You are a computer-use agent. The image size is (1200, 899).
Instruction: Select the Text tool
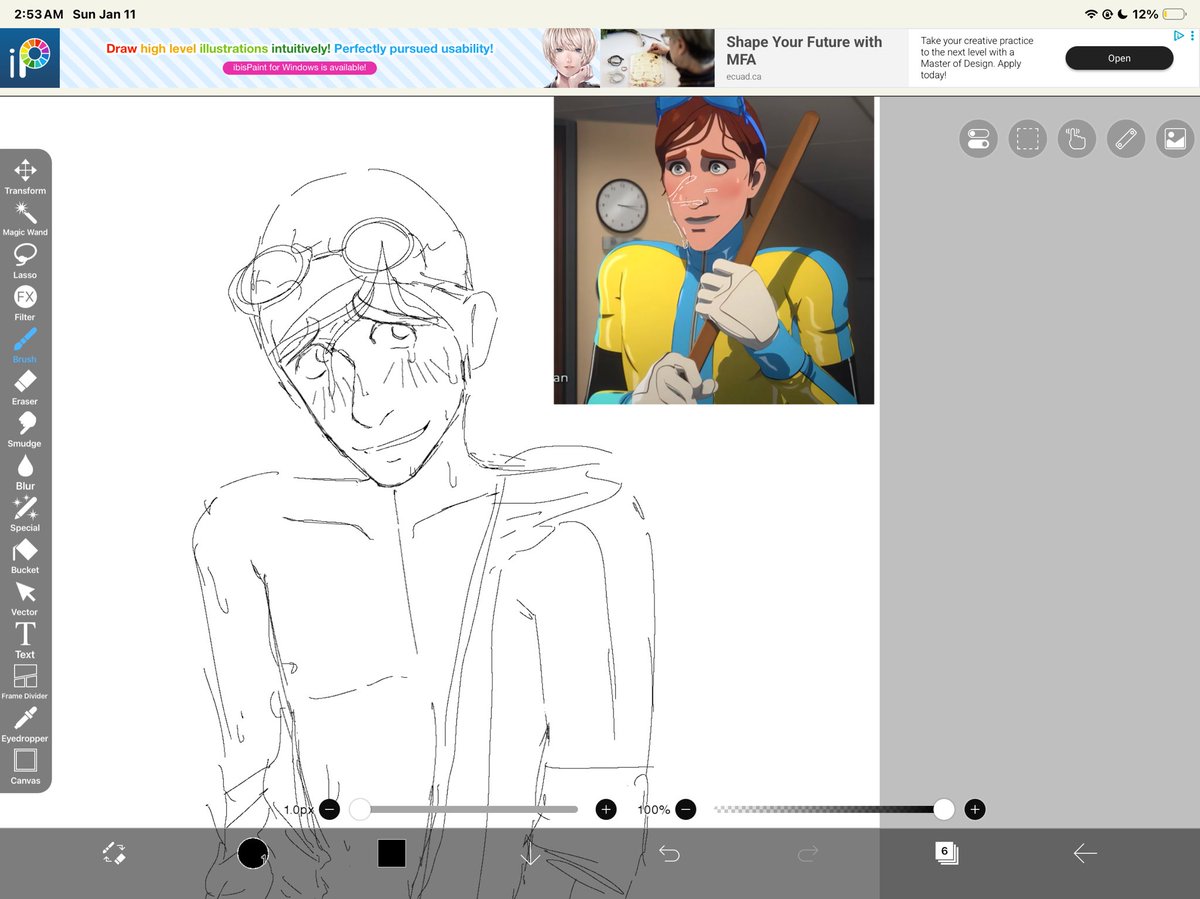click(25, 639)
